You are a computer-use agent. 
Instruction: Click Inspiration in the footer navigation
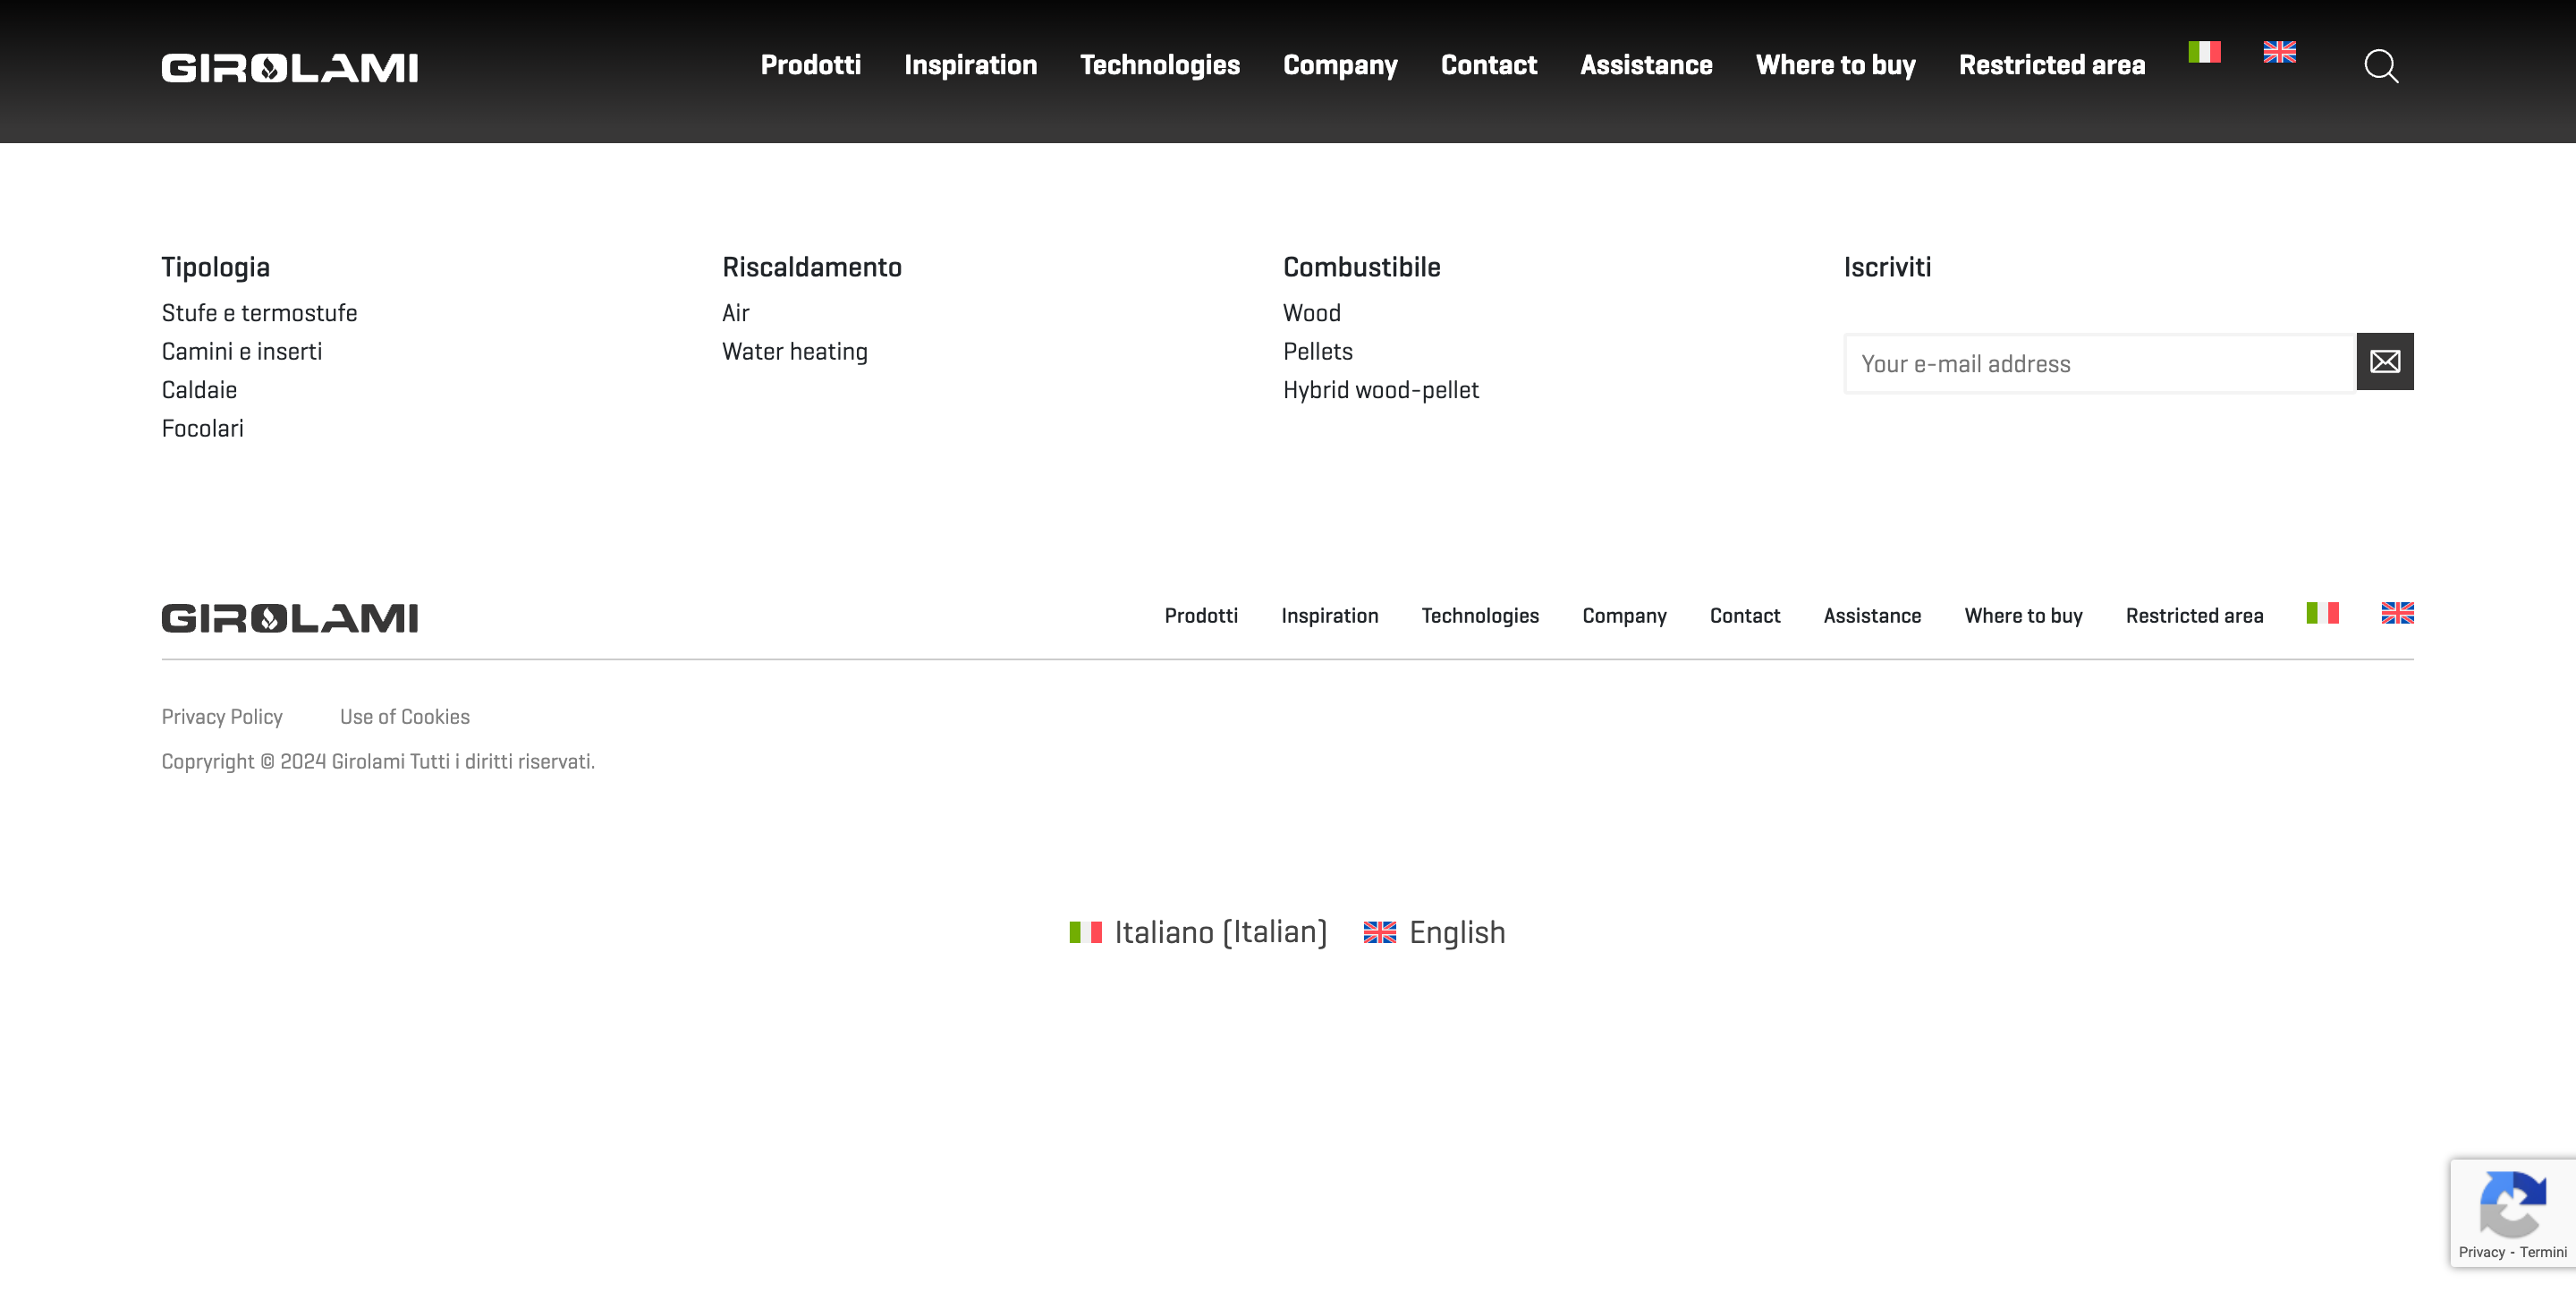[x=1330, y=616]
